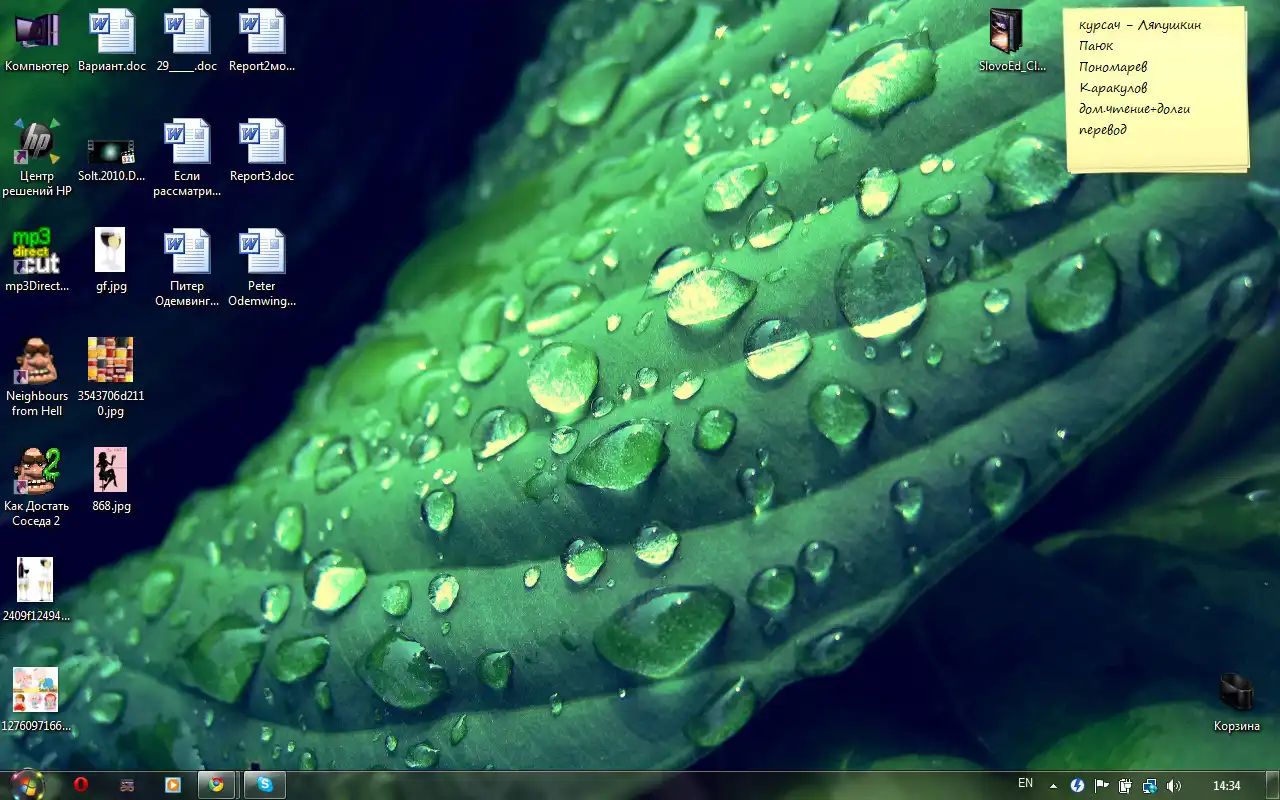1280x800 pixels.
Task: Switch to the Google Chrome taskbar window
Action: coord(217,785)
